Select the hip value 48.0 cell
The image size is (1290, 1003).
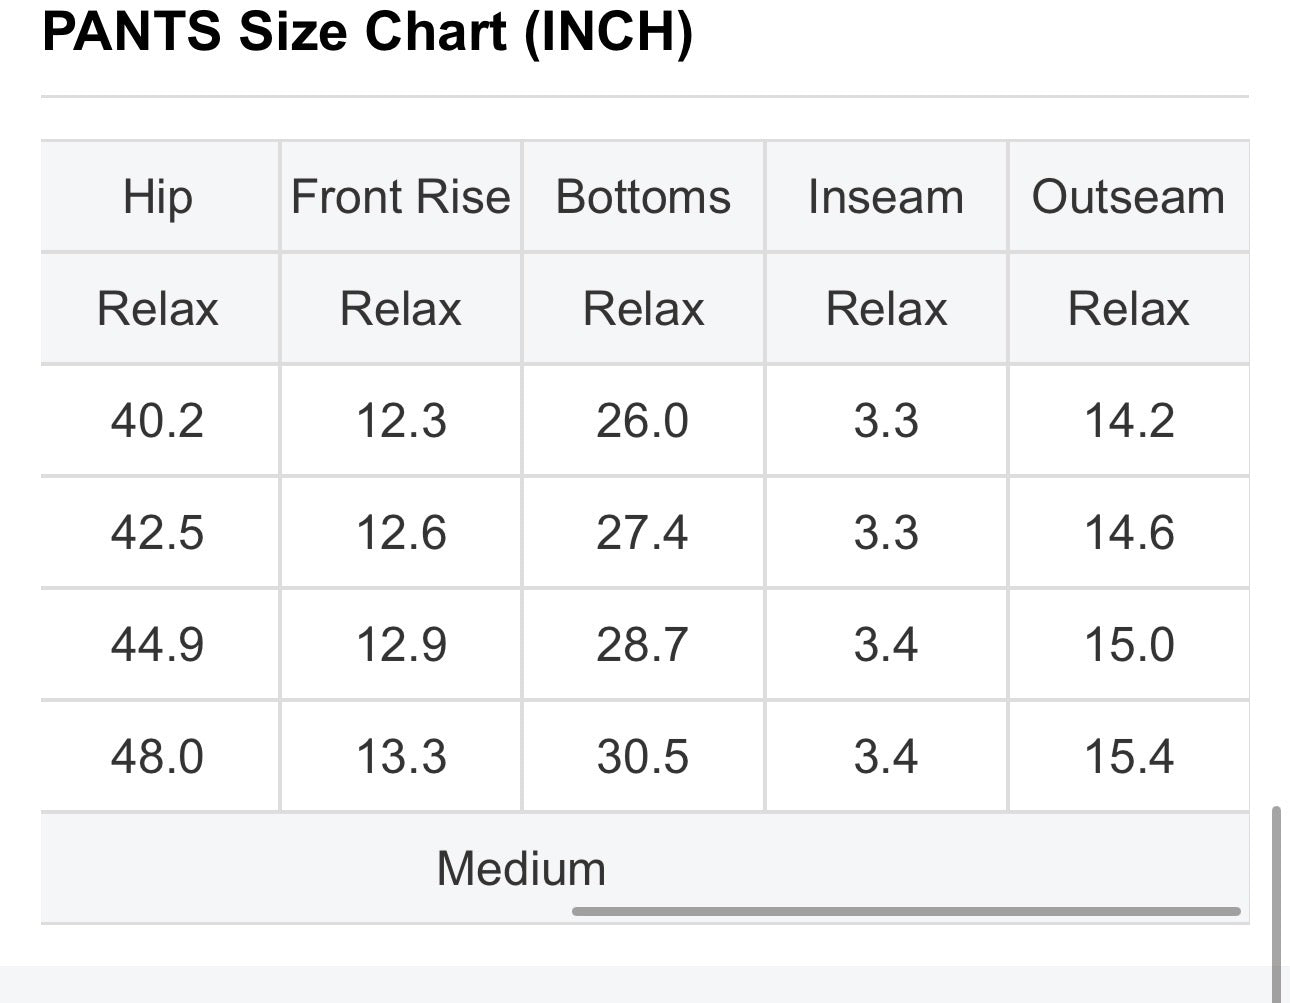[159, 756]
